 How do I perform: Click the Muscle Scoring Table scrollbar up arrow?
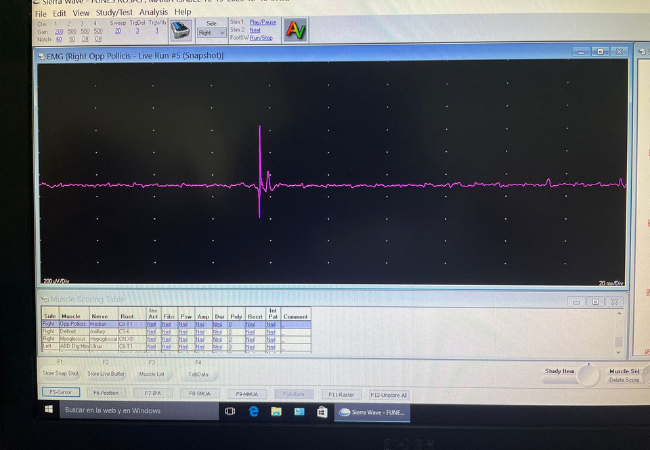(x=618, y=314)
